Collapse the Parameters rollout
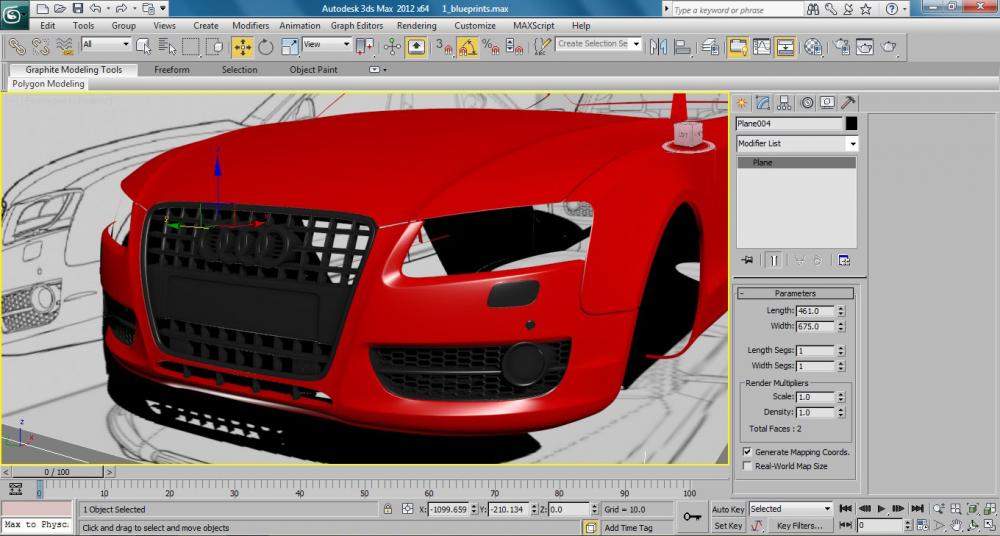Screen dimensions: 1000x536 [x=795, y=294]
